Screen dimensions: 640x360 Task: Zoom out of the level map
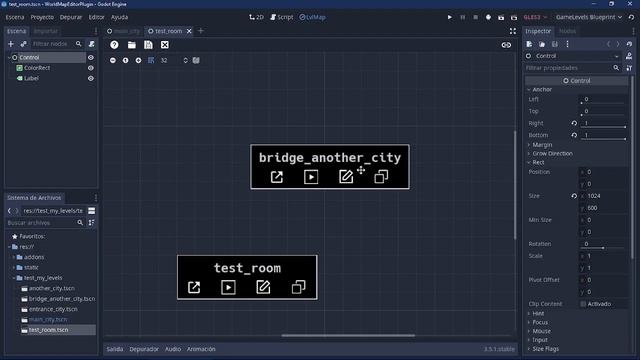click(113, 60)
